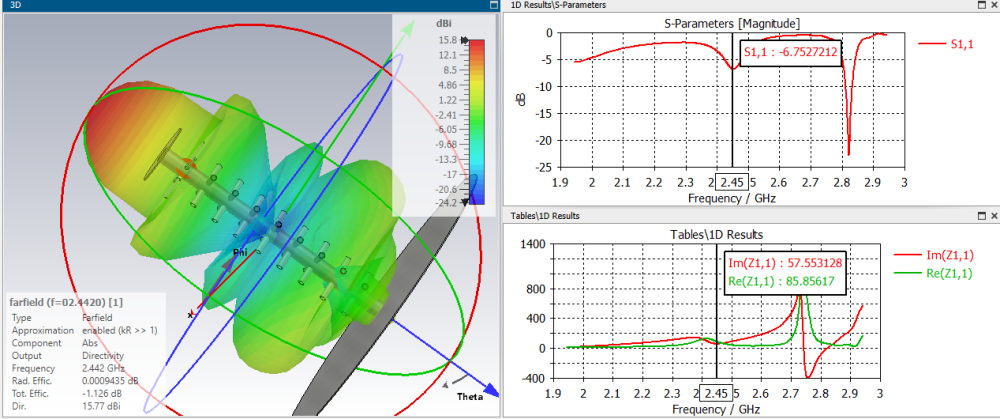Select the upper limit marker of the dBi color scale
This screenshot has height=419, width=1000.
(x=464, y=40)
